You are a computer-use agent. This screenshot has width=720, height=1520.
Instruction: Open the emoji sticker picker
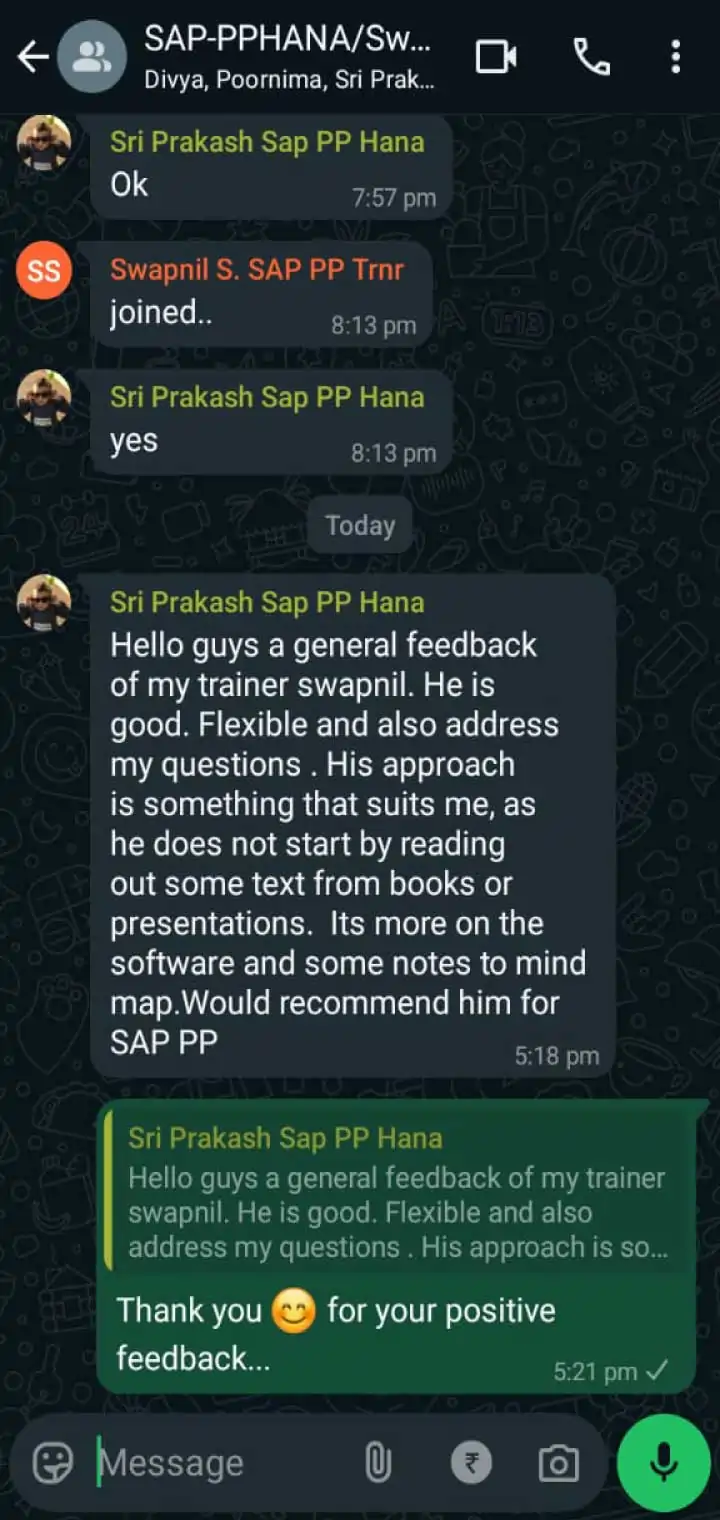53,1464
